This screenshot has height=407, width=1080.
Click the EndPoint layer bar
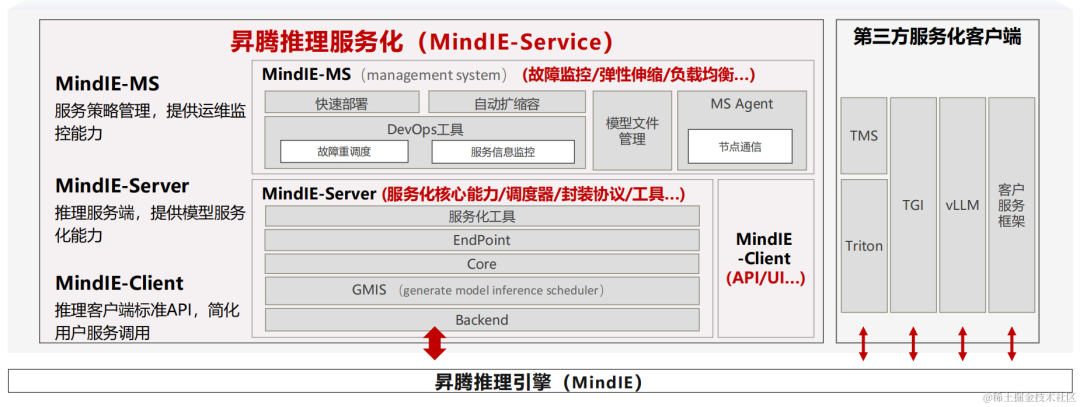click(x=482, y=240)
